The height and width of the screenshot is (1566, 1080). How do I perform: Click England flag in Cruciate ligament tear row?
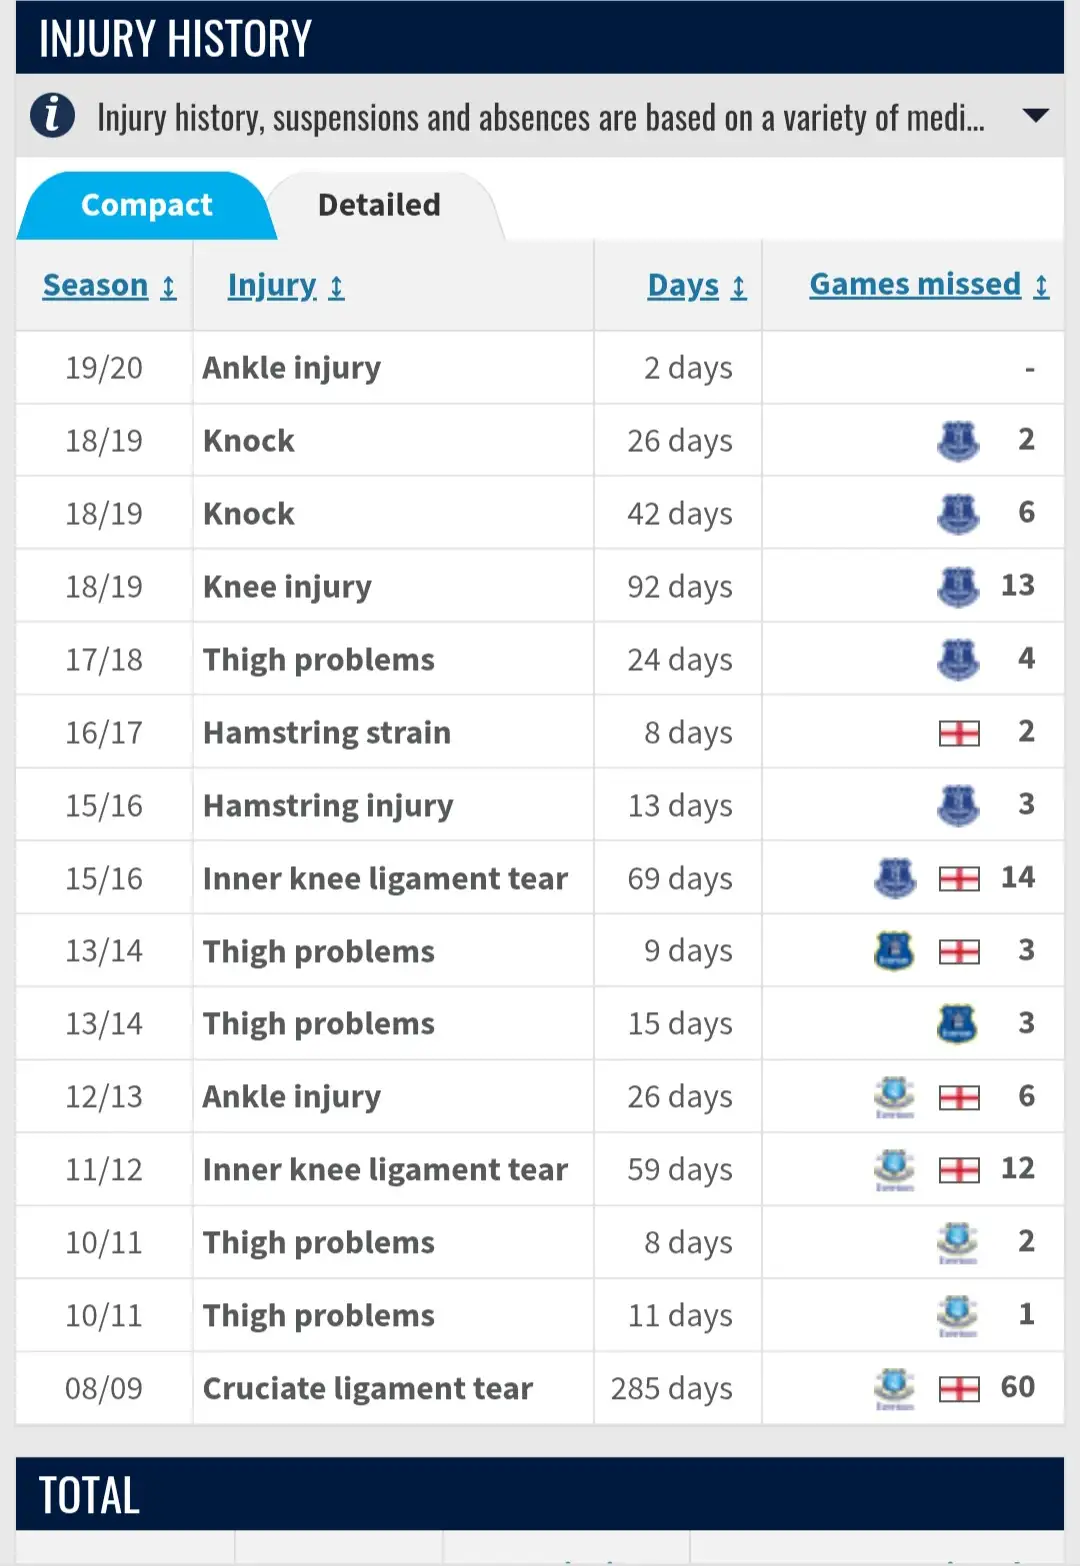point(959,1389)
